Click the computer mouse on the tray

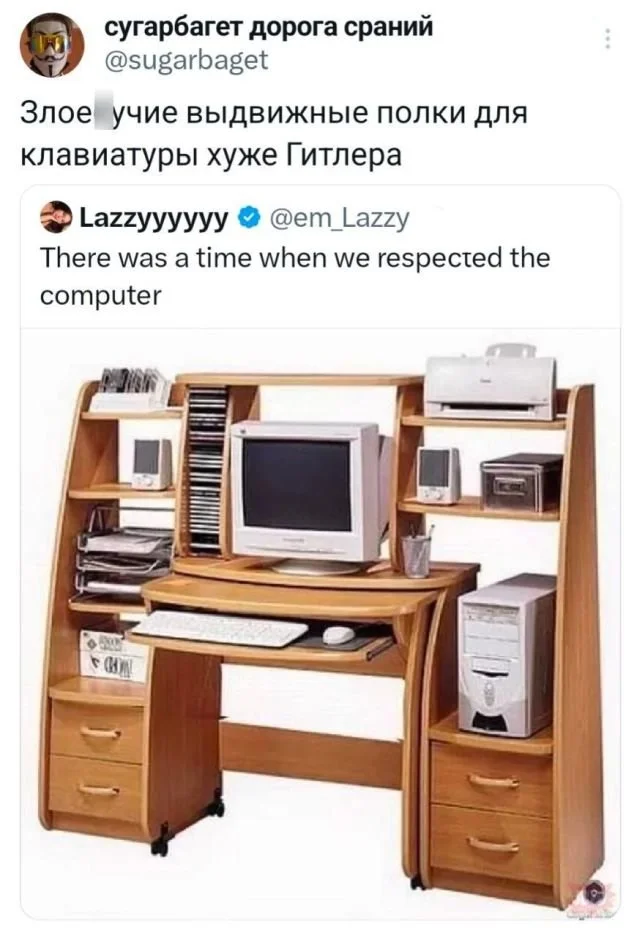[339, 635]
